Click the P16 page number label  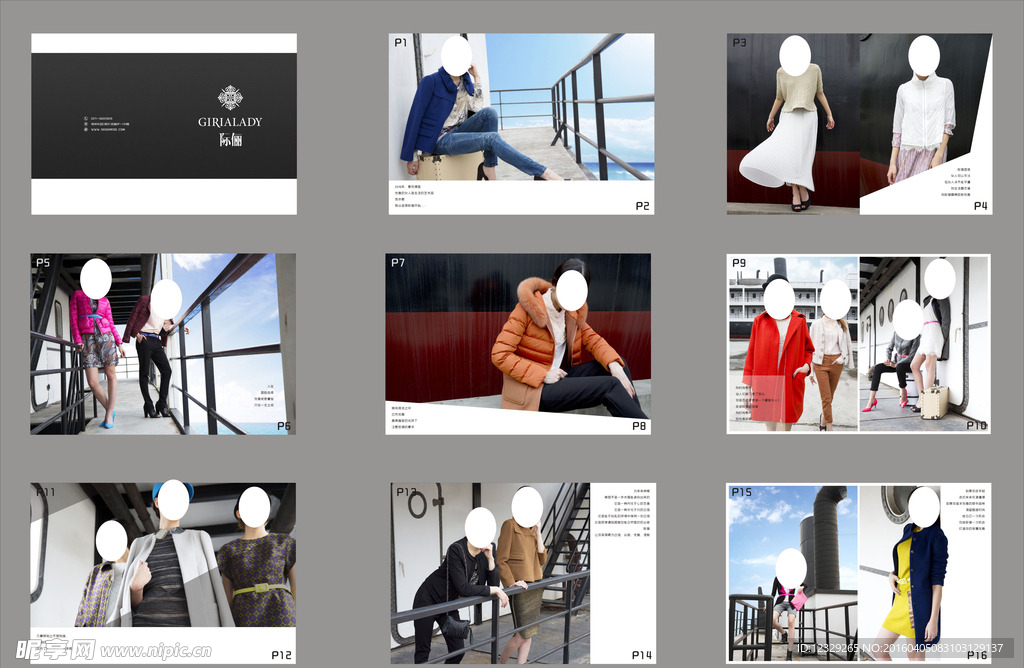click(977, 654)
